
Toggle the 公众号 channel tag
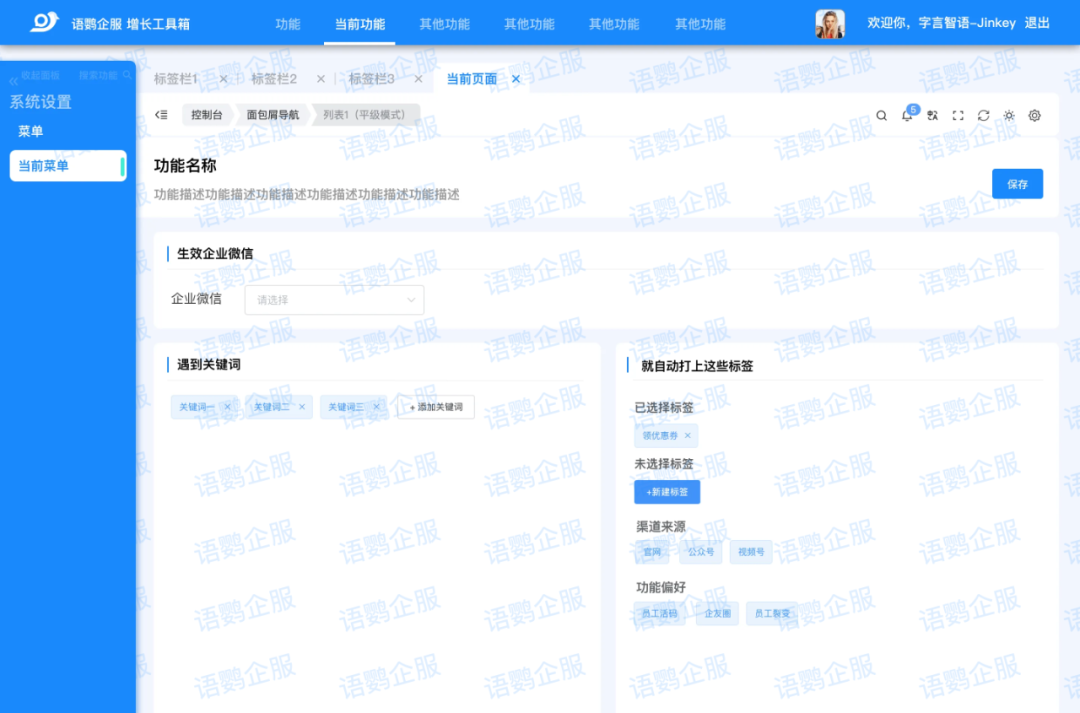tap(699, 552)
